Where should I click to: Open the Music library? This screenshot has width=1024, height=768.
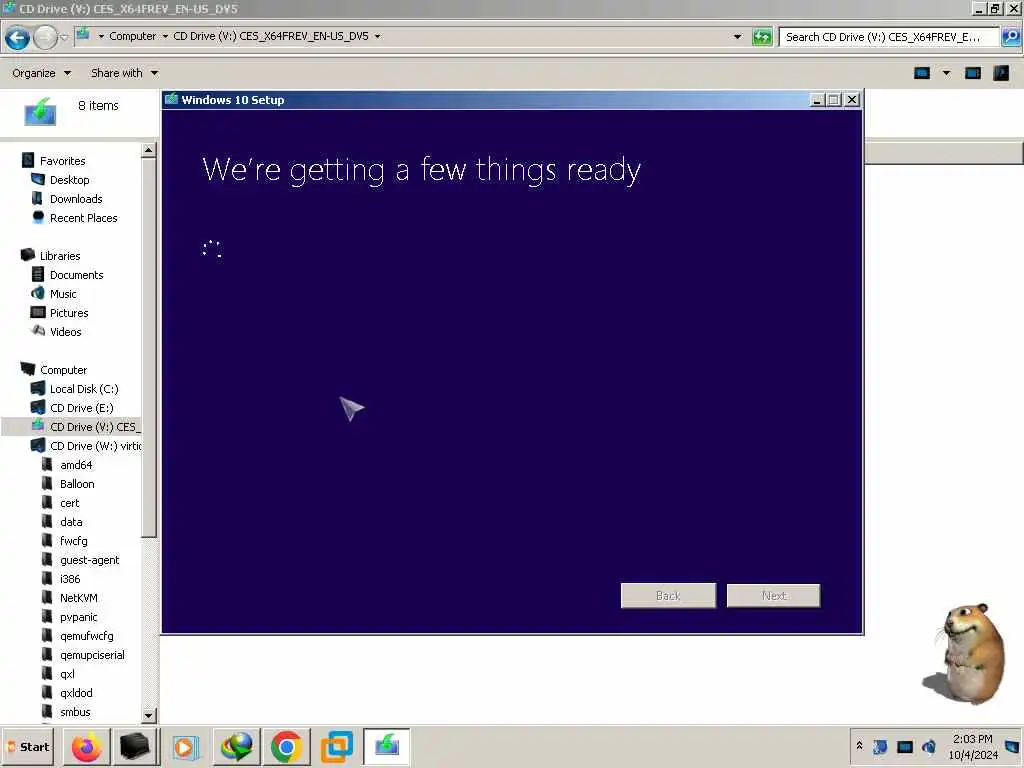point(63,294)
